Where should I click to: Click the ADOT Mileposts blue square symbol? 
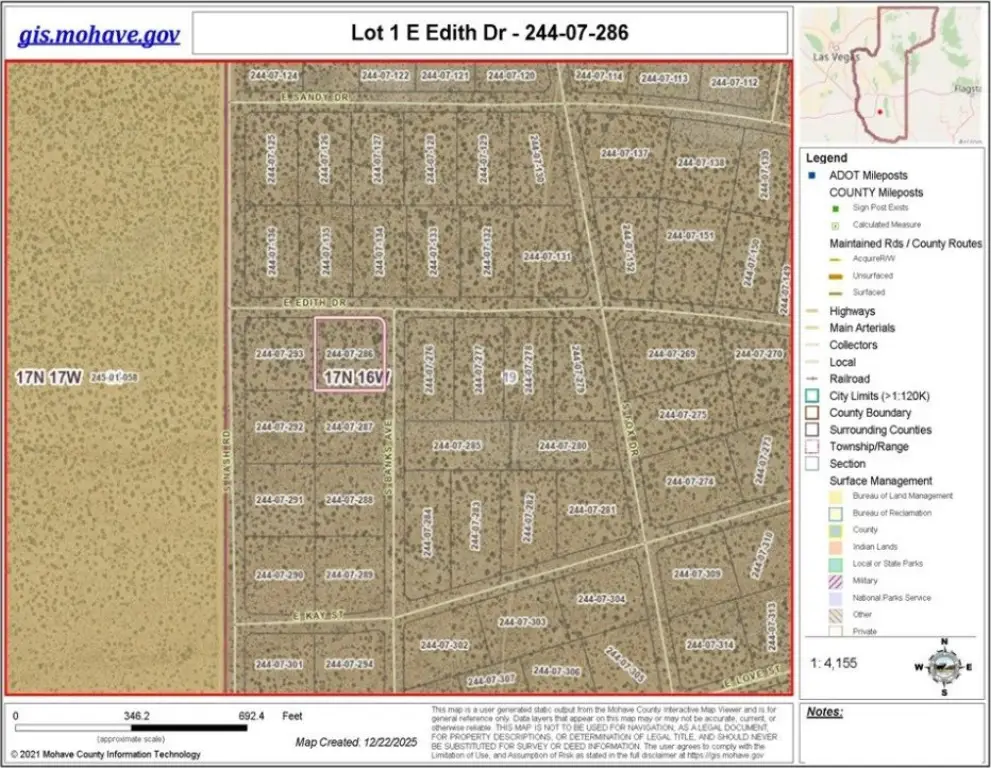[x=817, y=175]
